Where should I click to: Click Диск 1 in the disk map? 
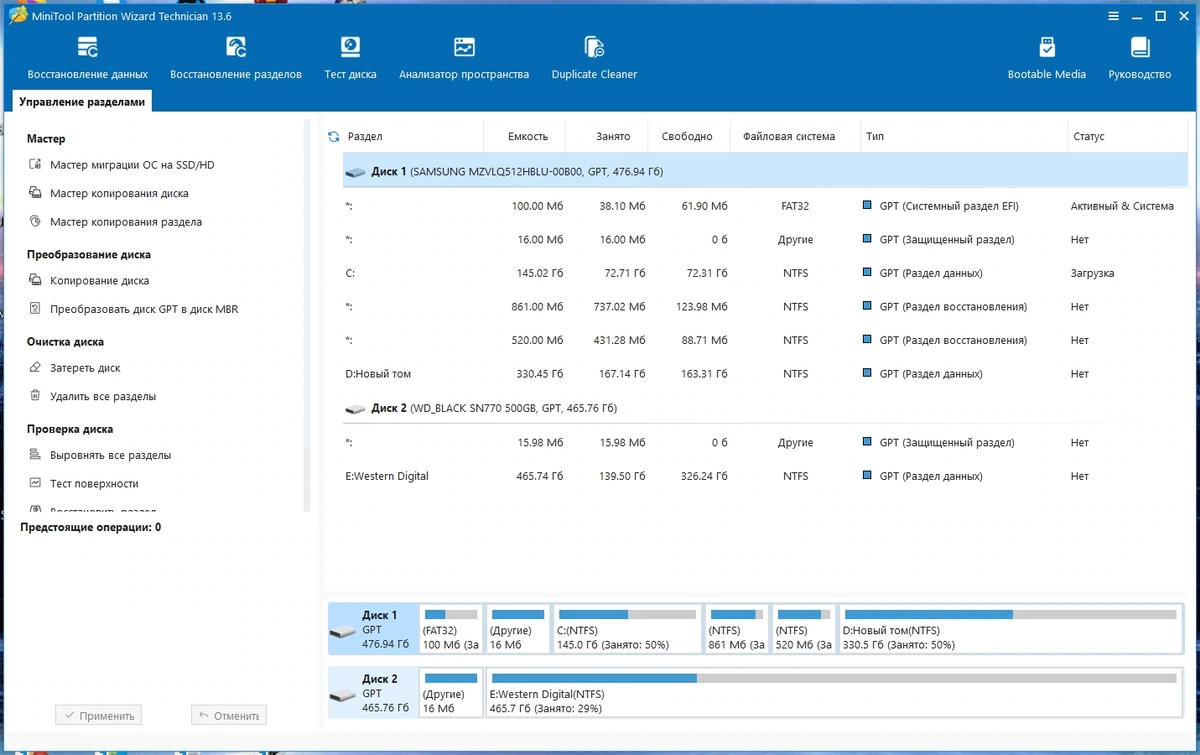coord(372,629)
